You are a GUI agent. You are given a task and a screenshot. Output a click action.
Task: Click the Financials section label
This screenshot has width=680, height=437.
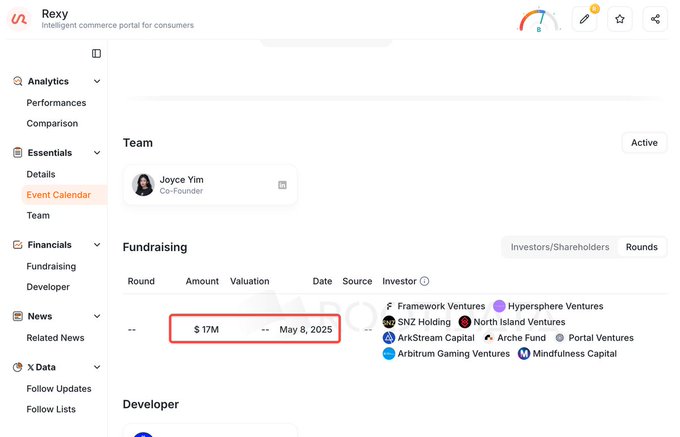[49, 245]
